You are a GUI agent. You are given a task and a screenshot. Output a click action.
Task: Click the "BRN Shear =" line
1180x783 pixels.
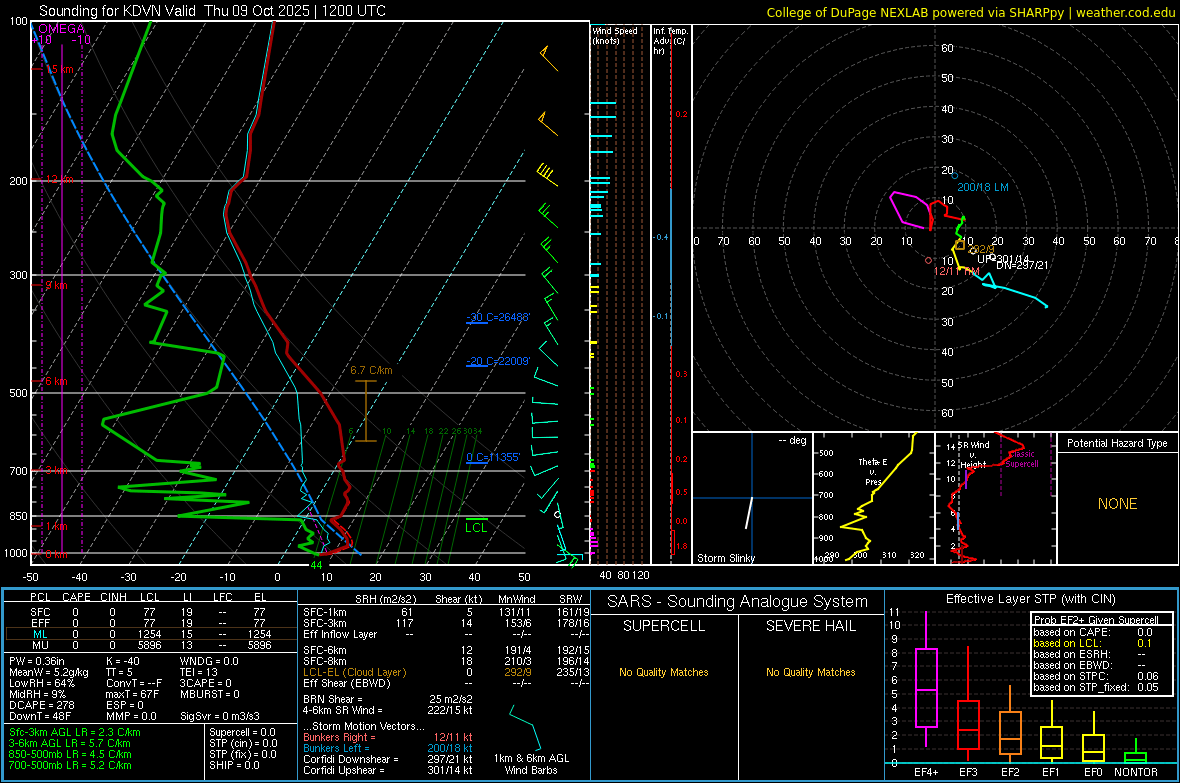pyautogui.click(x=388, y=699)
